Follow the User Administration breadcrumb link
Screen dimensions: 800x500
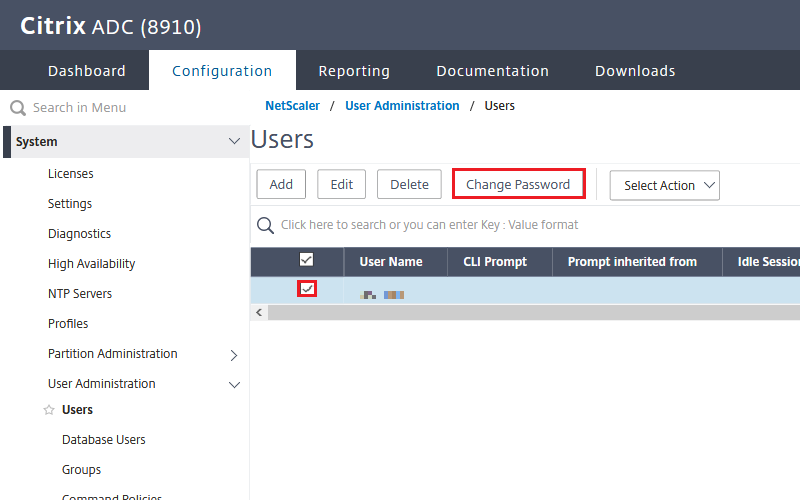pos(402,106)
